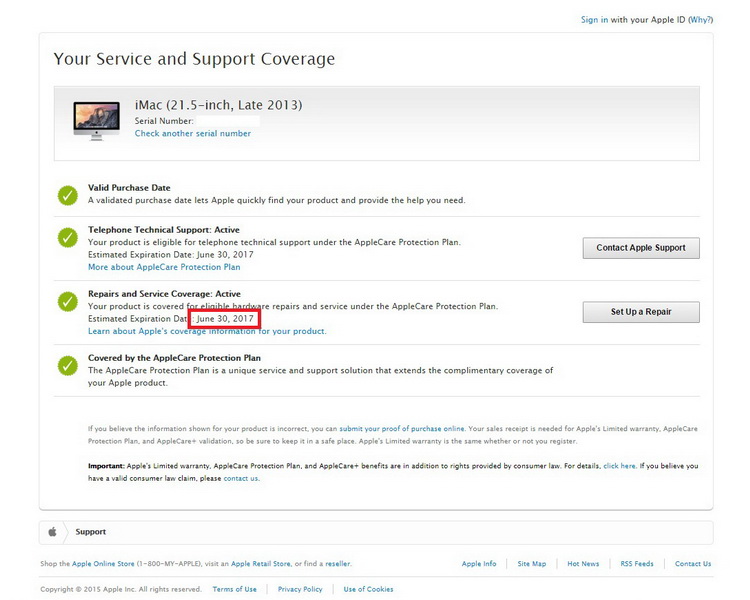Click the 'iMac (21.5-inch, Late 2013)' title
750x600 pixels.
[219, 105]
